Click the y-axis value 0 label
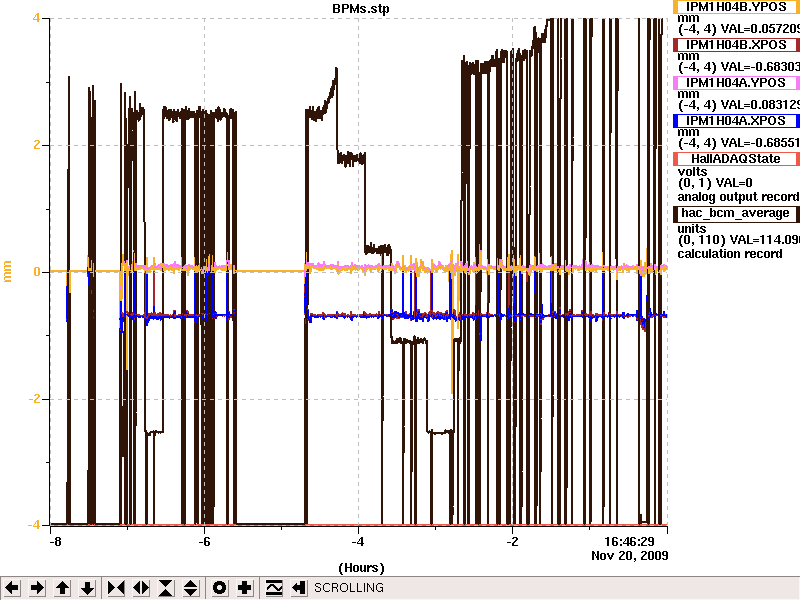This screenshot has width=800, height=600. coord(36,272)
